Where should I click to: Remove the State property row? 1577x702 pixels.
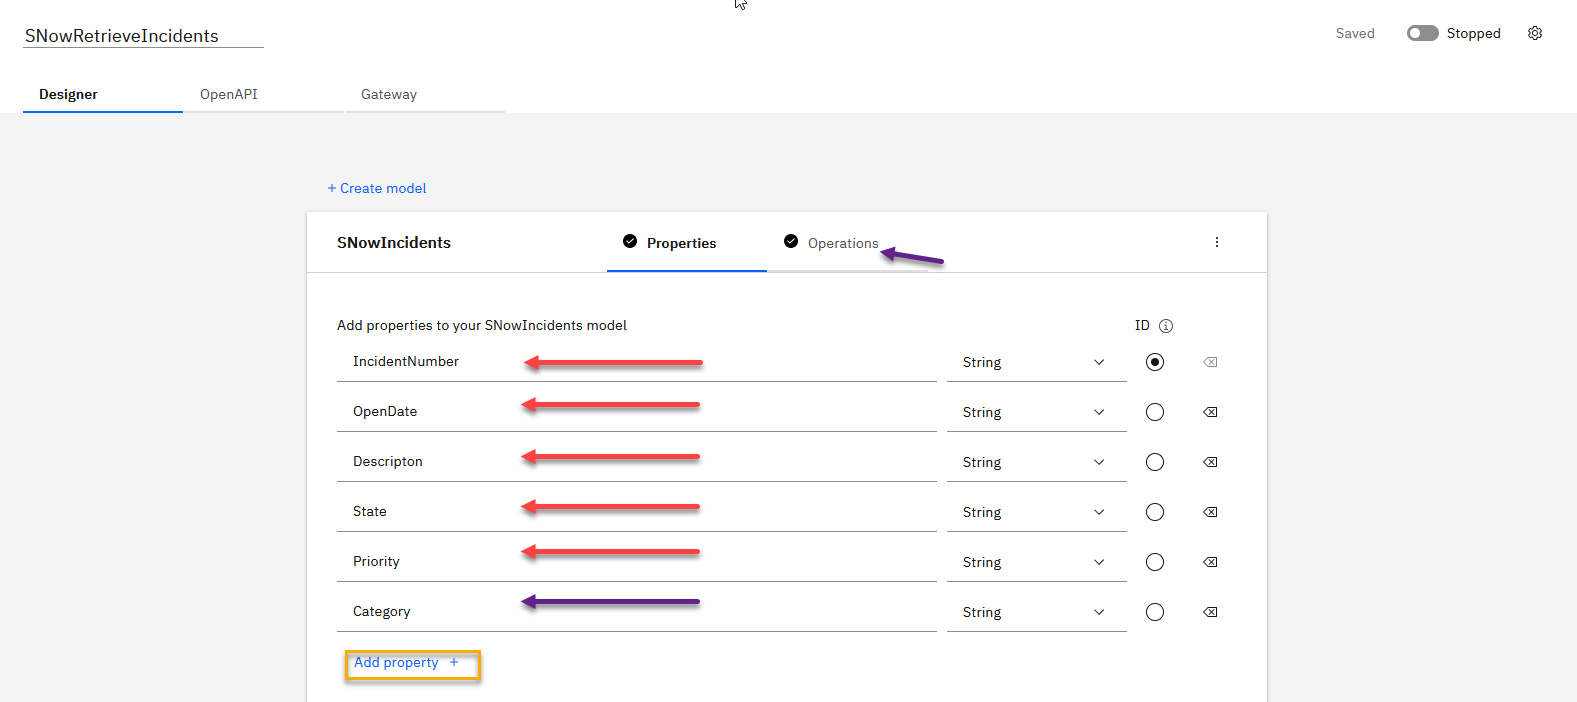point(1210,512)
